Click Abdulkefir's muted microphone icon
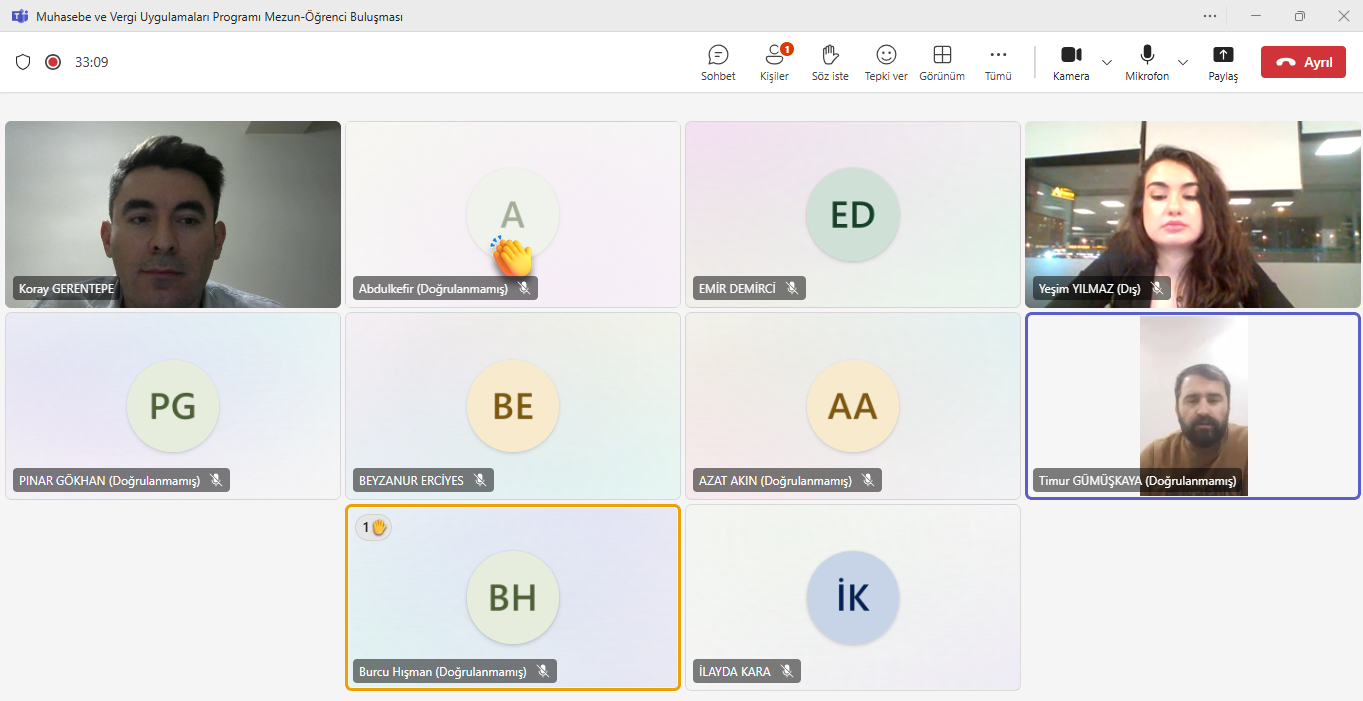 point(524,288)
